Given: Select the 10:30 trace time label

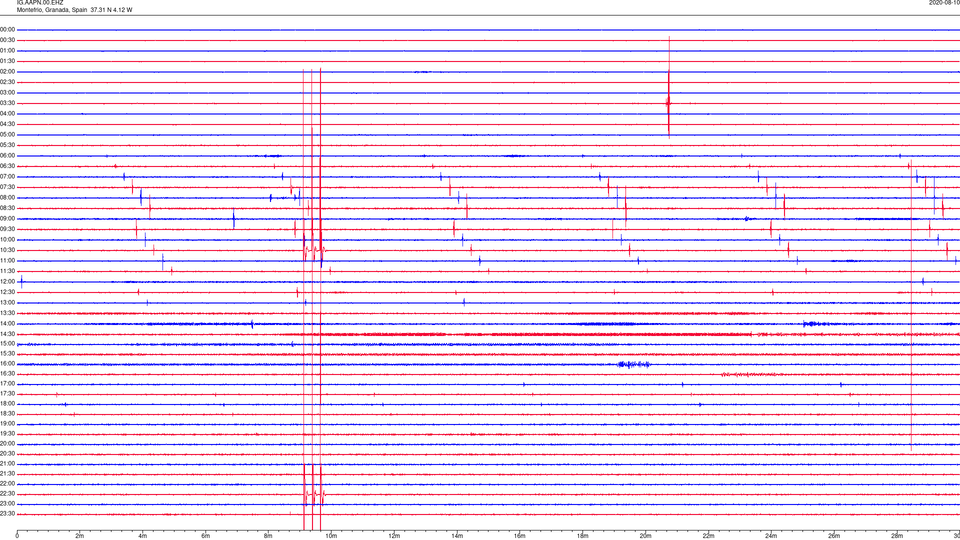Looking at the screenshot, I should point(7,250).
